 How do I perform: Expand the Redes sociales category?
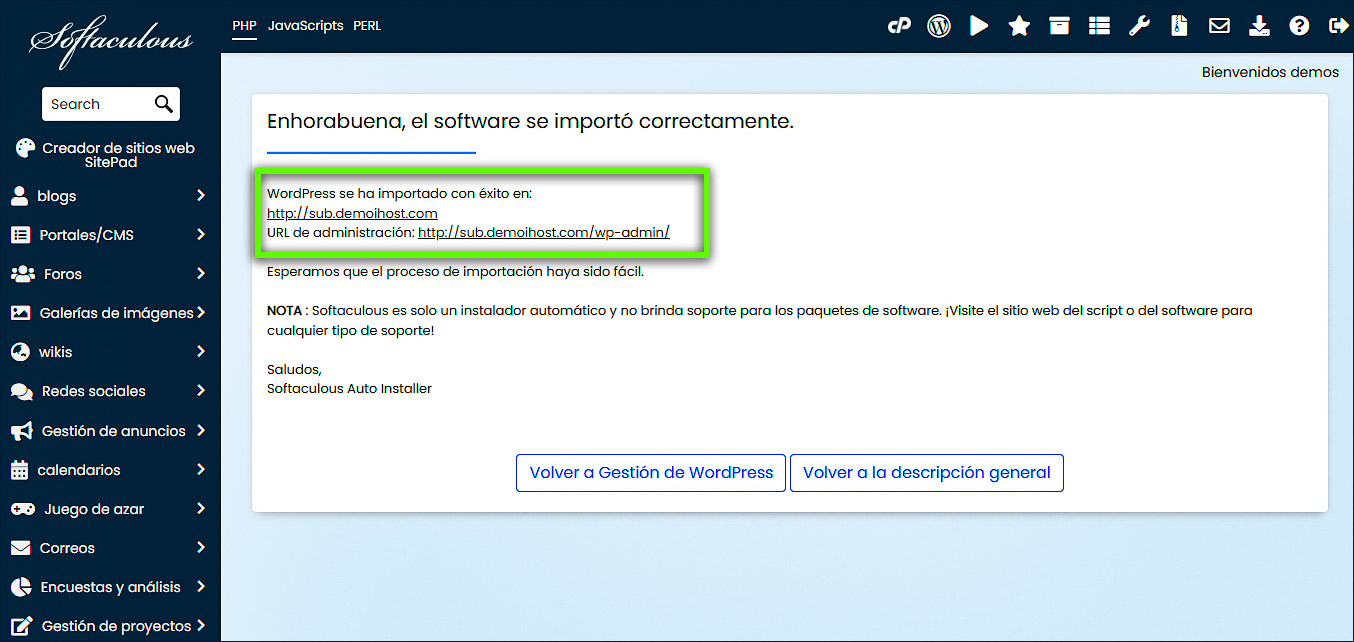pos(109,391)
